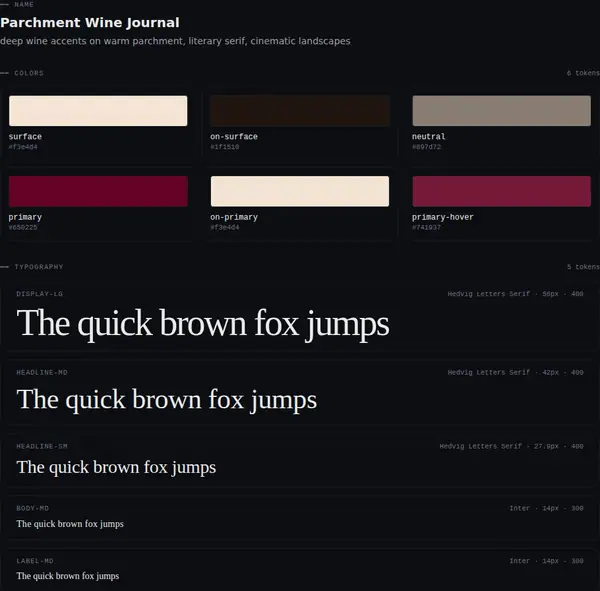
Task: Click the LABEL-MD label
Action: pyautogui.click(x=35, y=561)
